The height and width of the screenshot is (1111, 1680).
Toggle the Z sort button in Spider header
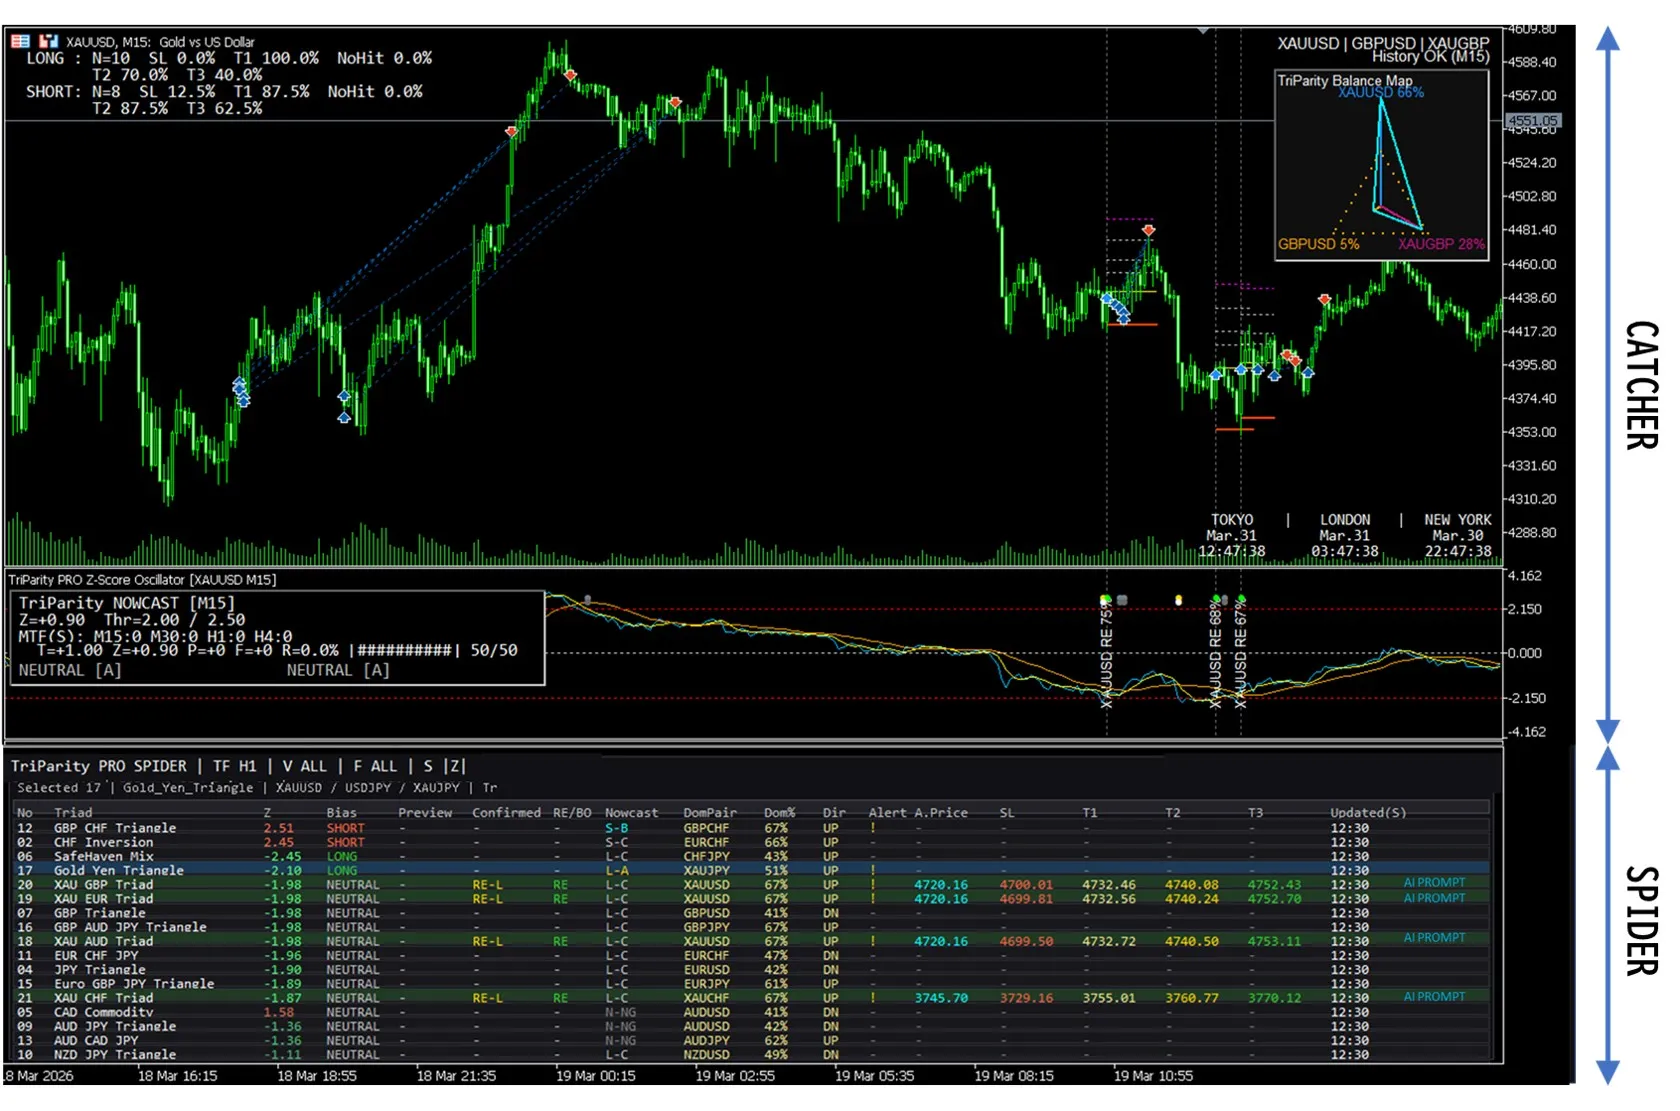click(x=455, y=766)
